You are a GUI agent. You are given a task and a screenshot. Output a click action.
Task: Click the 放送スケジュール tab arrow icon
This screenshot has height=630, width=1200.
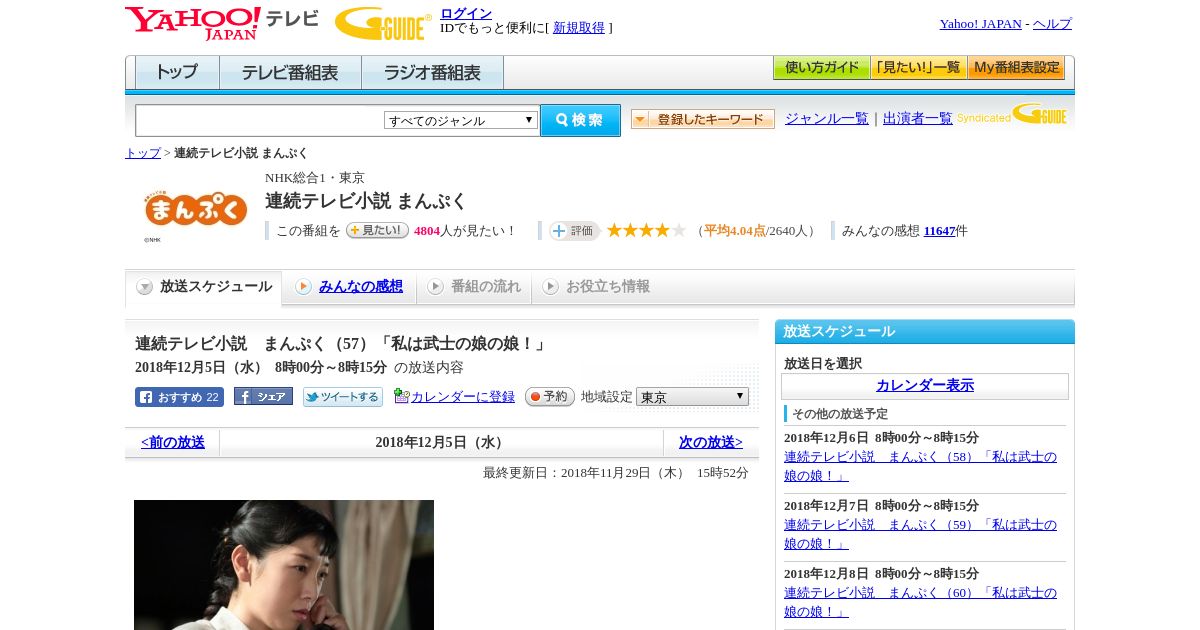click(145, 287)
